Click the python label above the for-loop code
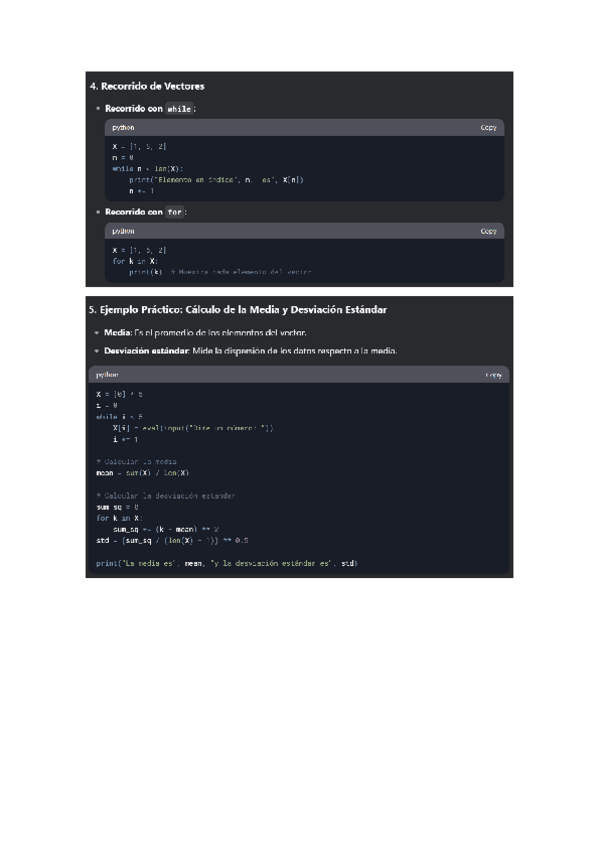Image resolution: width=600 pixels, height=848 pixels. pyautogui.click(x=123, y=231)
